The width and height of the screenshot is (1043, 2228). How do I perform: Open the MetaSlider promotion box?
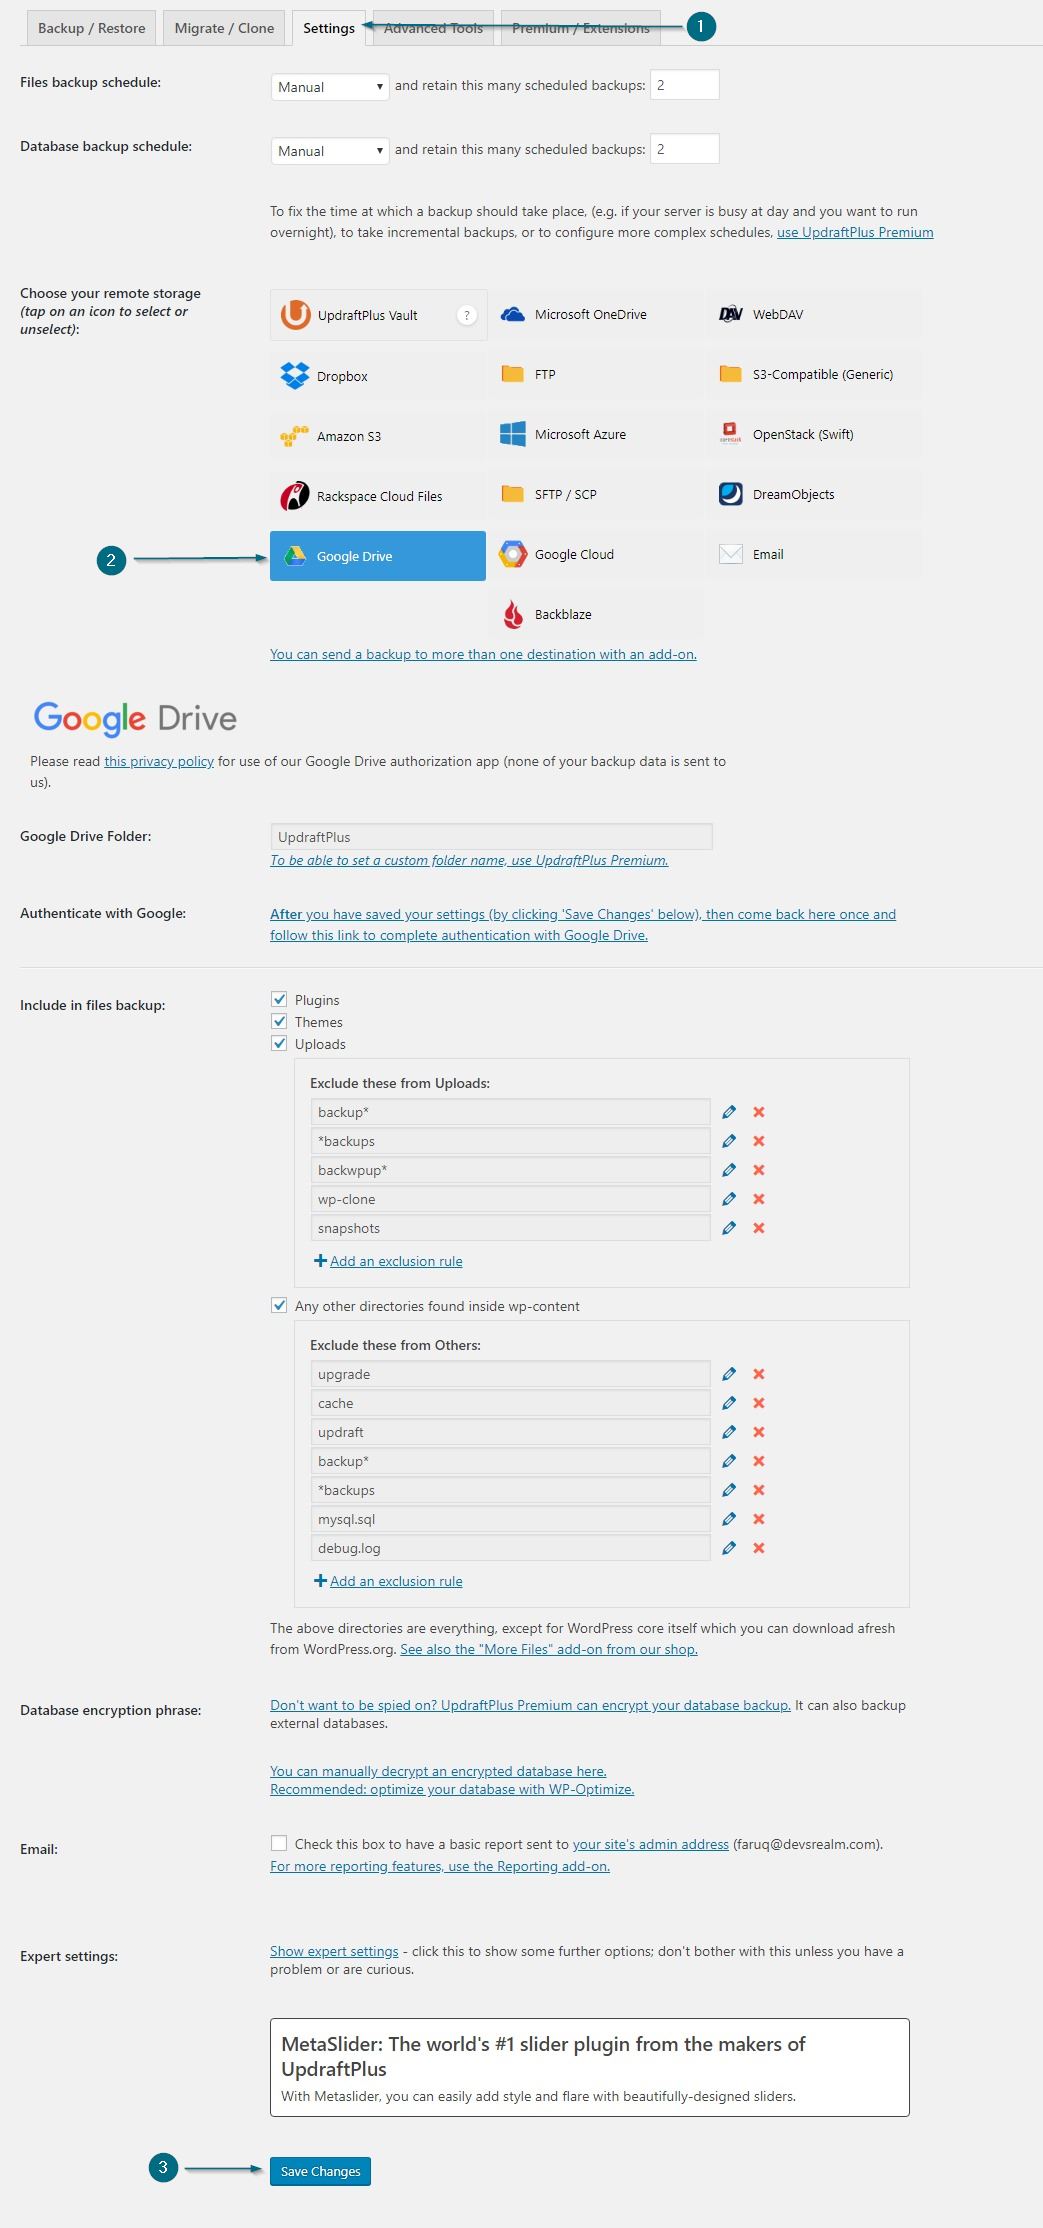tap(590, 2067)
